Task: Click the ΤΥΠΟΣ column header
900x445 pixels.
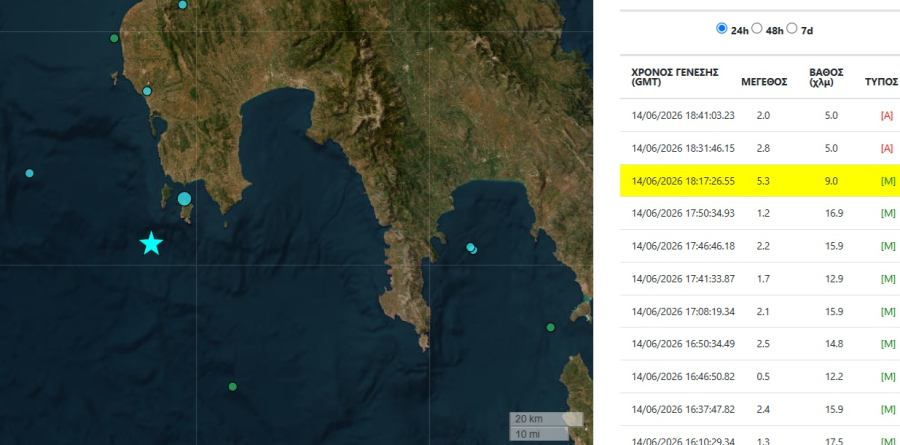Action: click(881, 82)
